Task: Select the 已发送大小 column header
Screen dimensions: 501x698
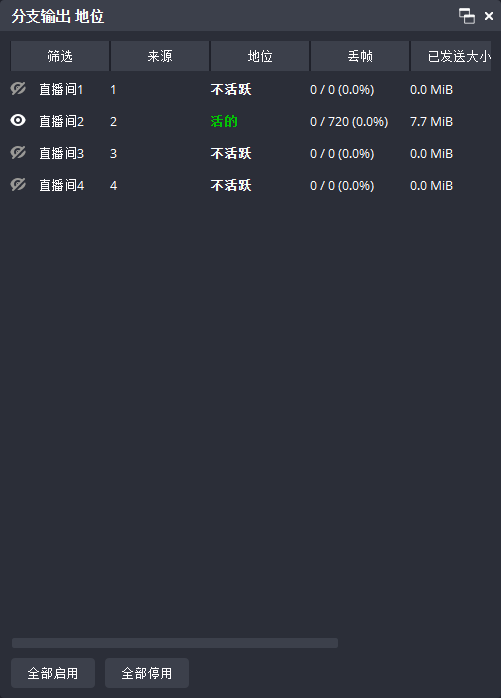Action: point(451,56)
